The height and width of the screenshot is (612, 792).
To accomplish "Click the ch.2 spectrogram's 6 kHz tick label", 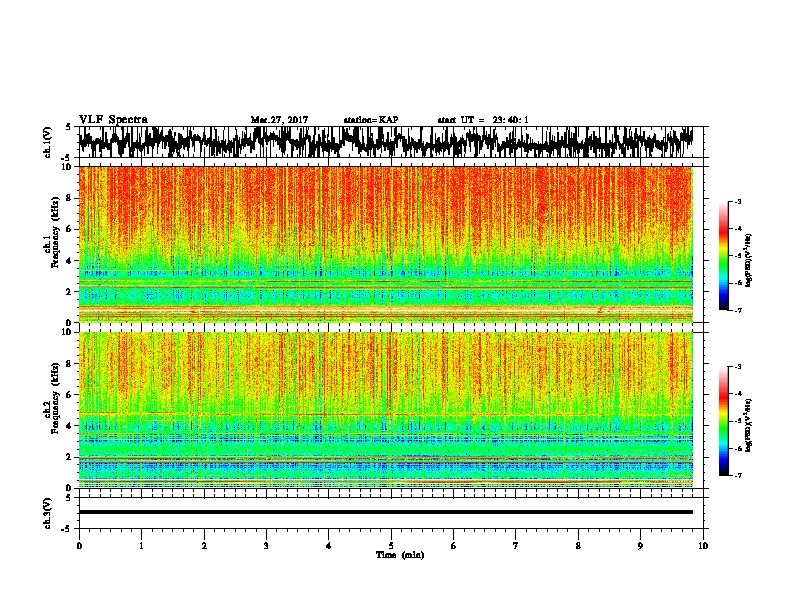I will pos(69,395).
